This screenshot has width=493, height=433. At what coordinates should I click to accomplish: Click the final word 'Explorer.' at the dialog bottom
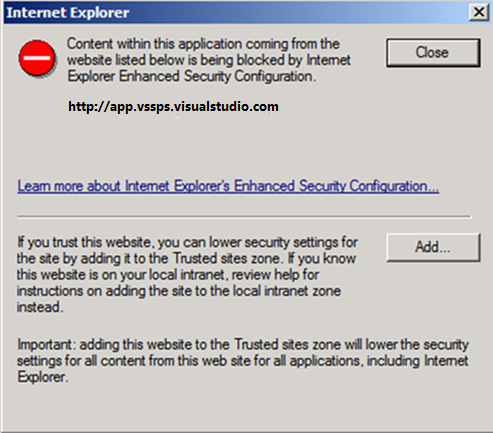tap(43, 377)
